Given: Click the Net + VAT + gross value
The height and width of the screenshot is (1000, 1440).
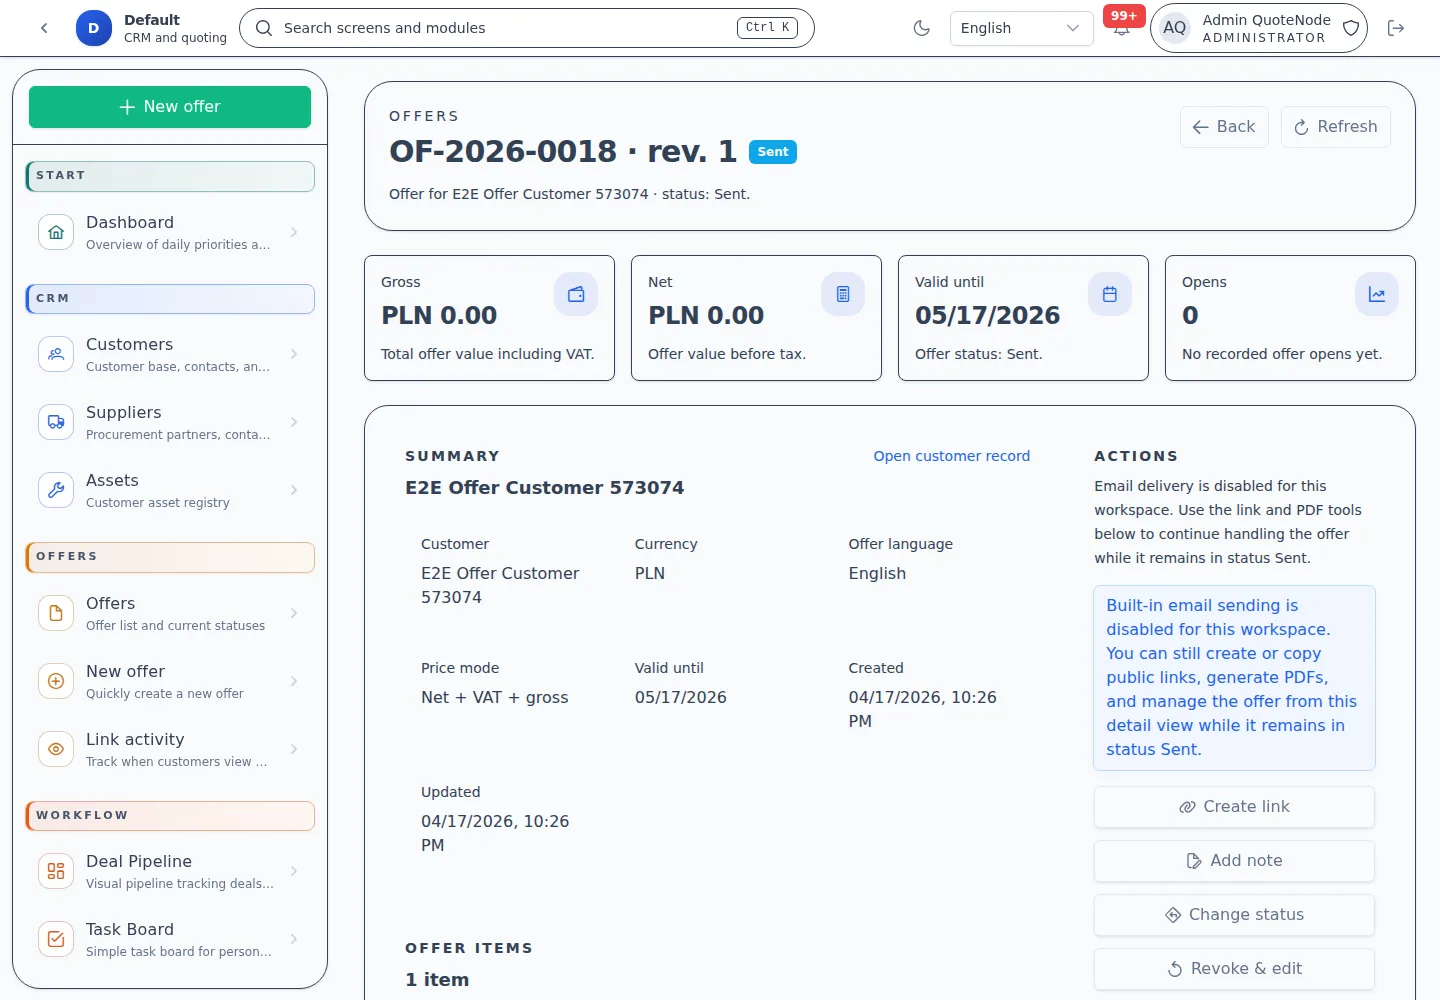Looking at the screenshot, I should click(494, 698).
